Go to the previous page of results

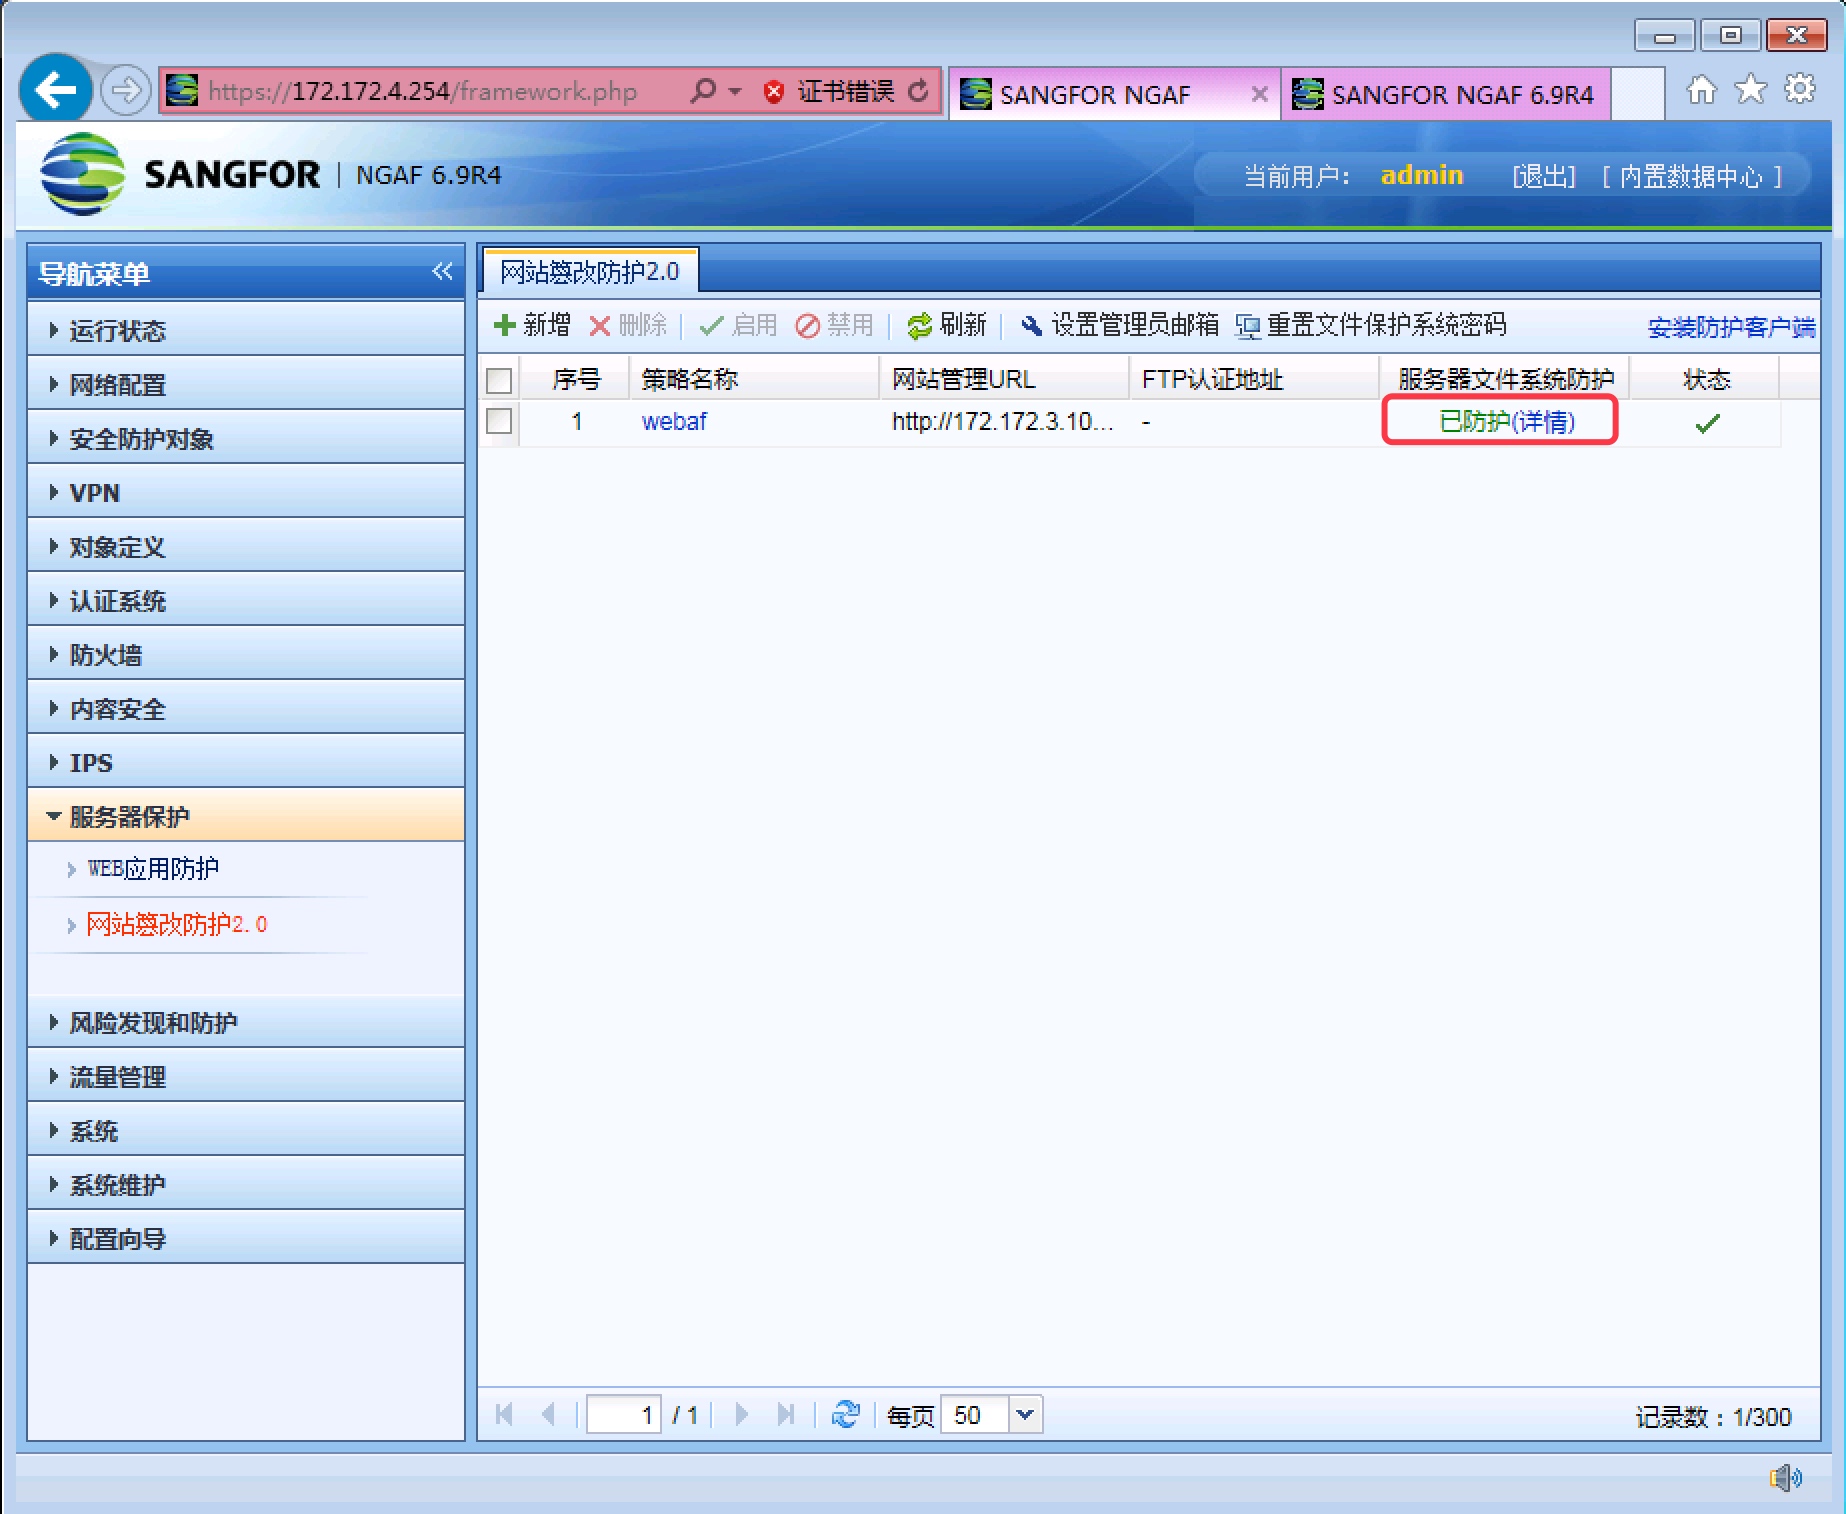[547, 1414]
